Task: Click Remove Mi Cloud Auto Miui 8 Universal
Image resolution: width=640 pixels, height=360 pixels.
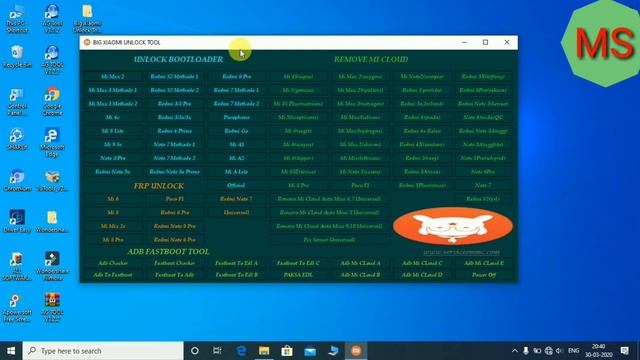Action: (329, 213)
